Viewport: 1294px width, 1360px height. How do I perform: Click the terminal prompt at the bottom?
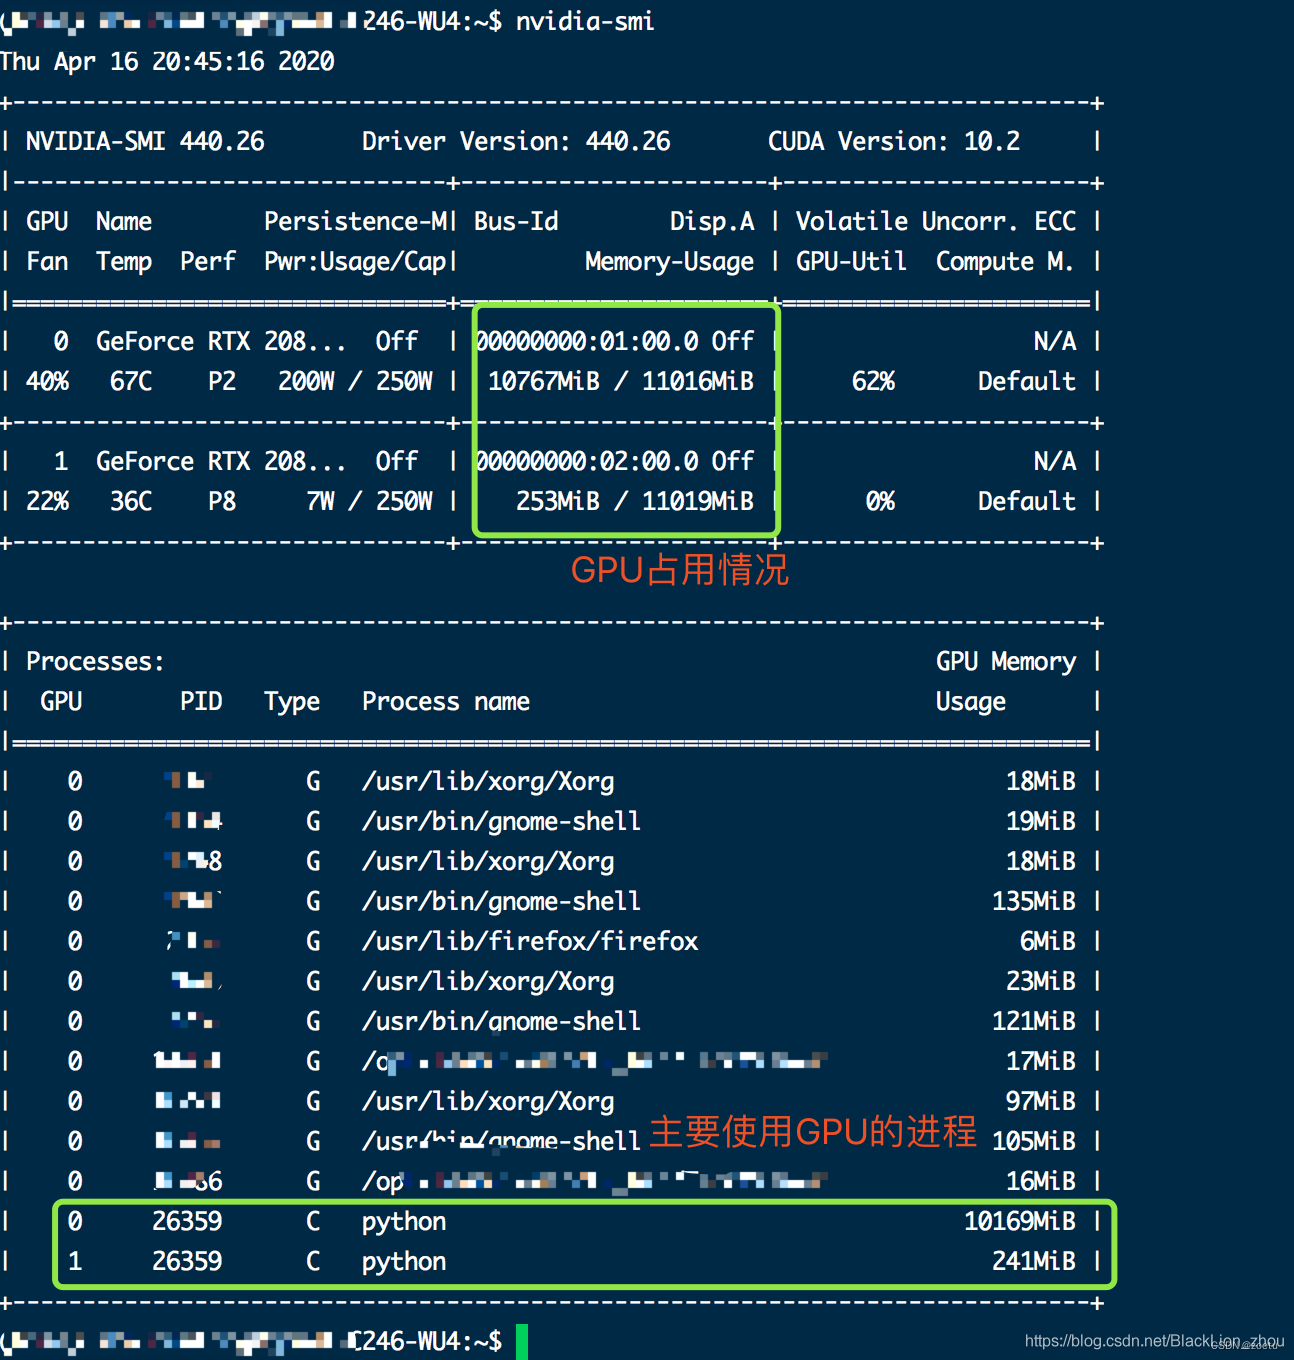pyautogui.click(x=430, y=1341)
